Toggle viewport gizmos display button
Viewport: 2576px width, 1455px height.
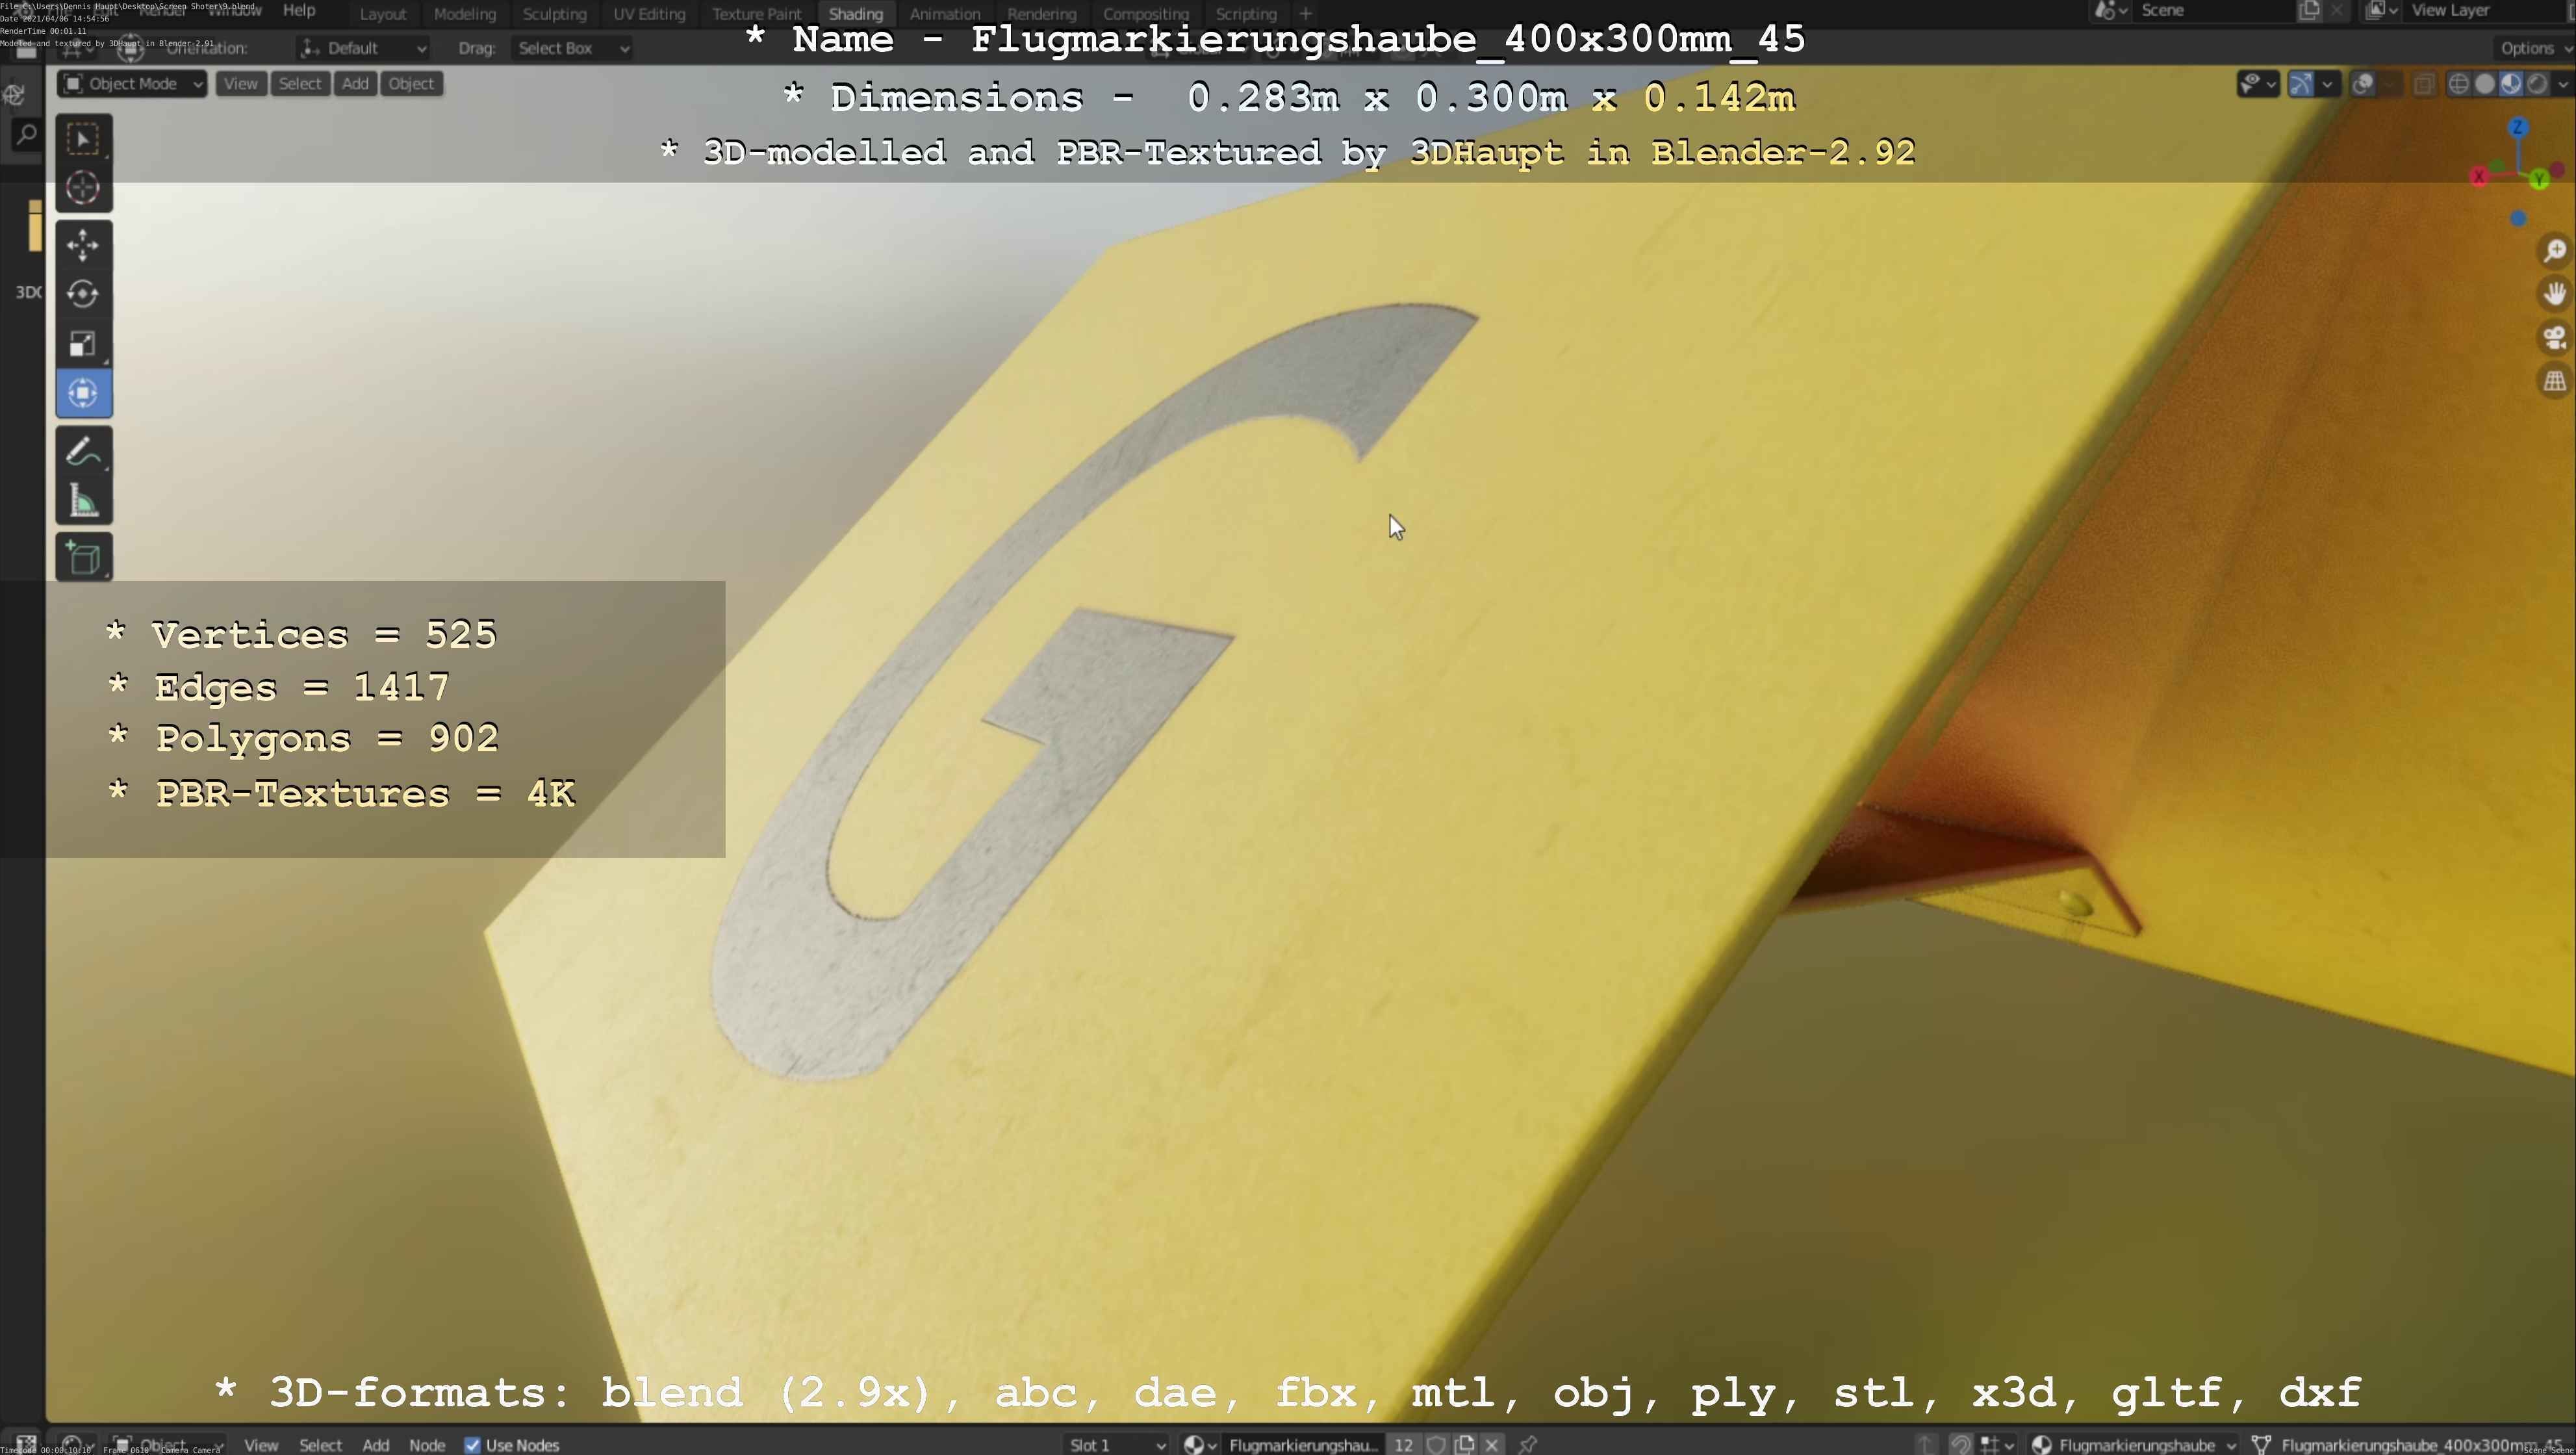(2301, 84)
